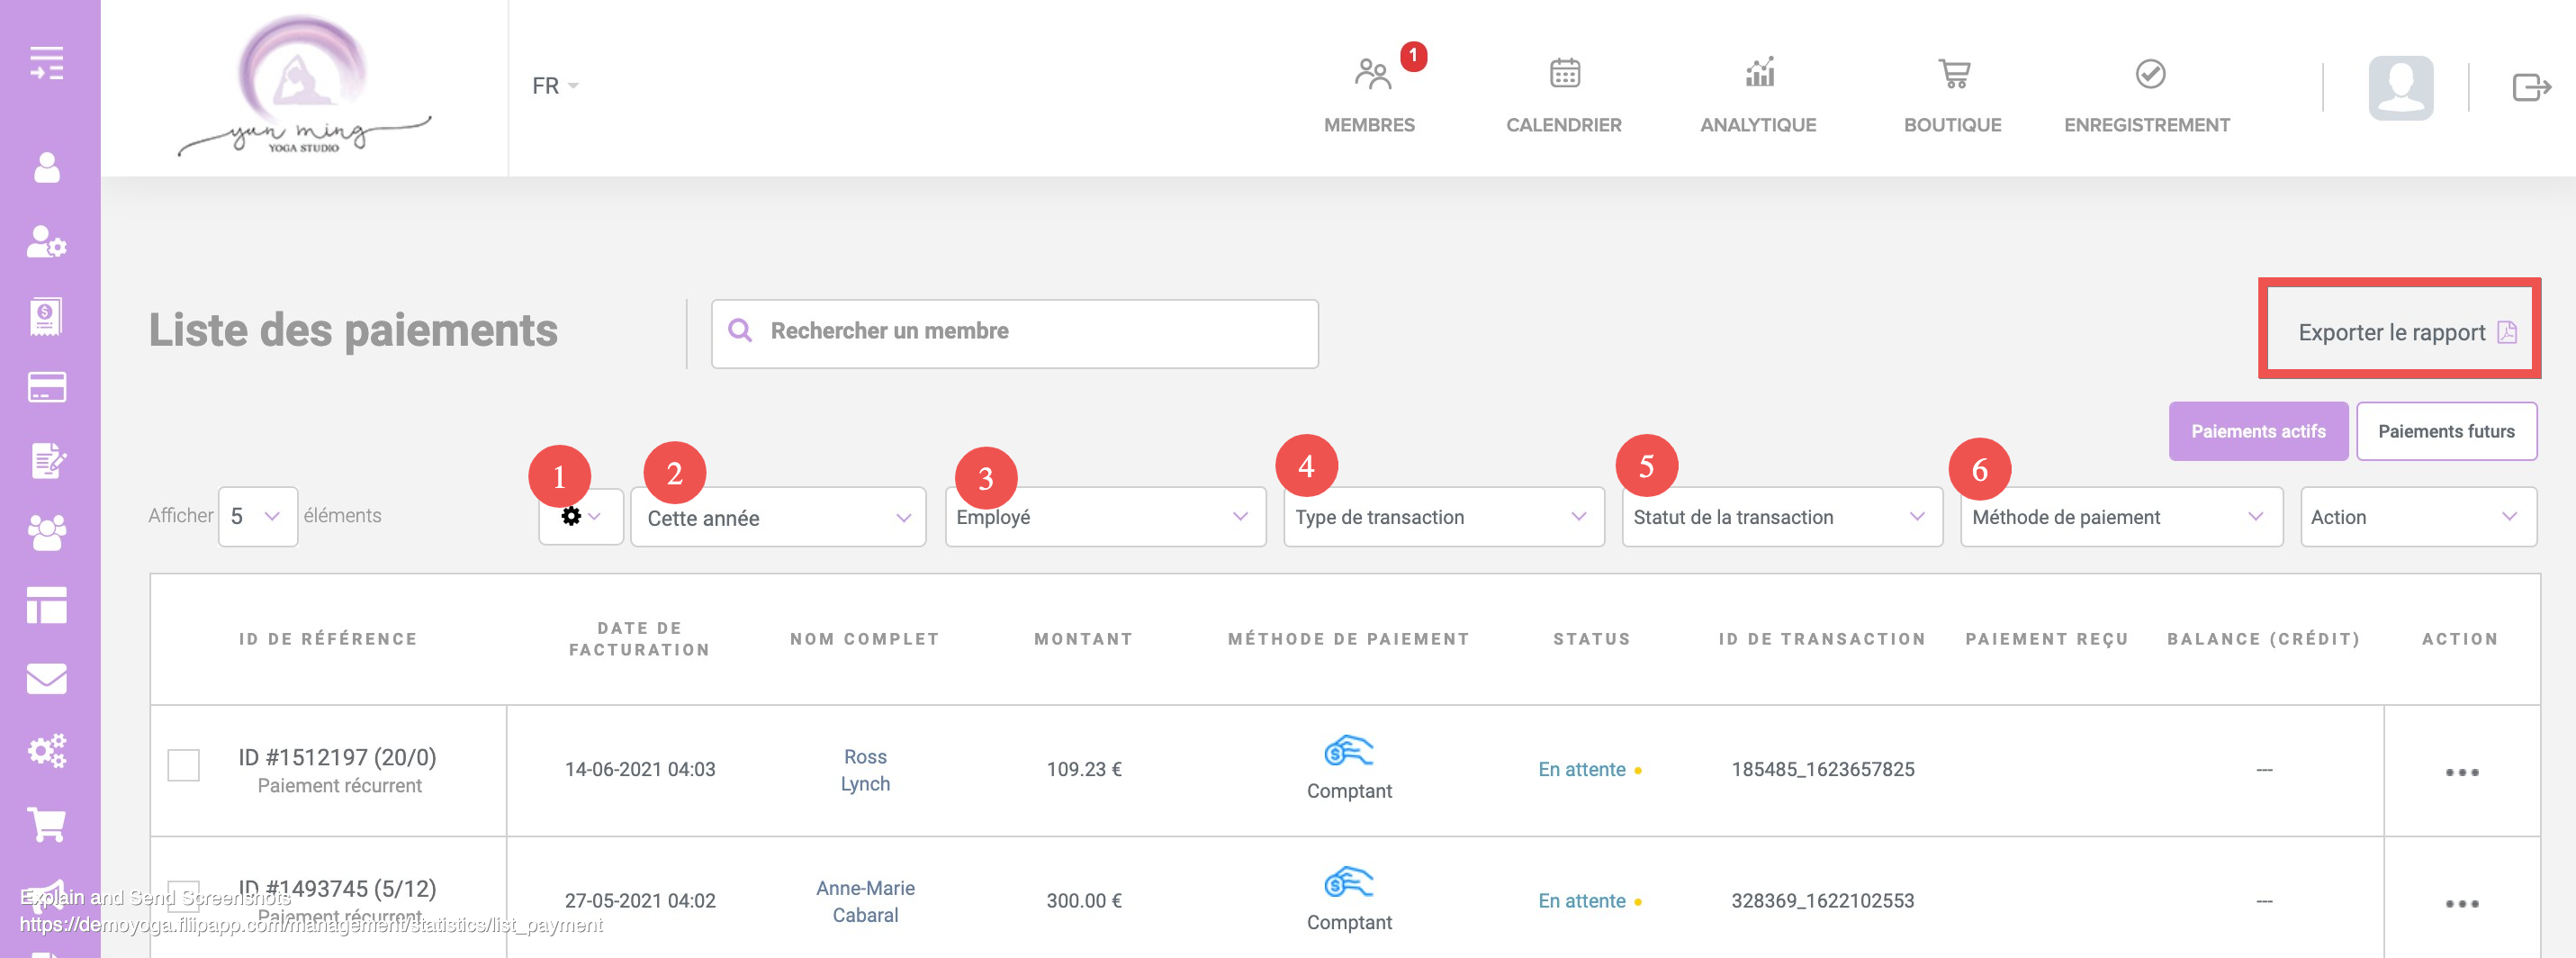Click the envelope messages sidebar icon

[x=47, y=679]
